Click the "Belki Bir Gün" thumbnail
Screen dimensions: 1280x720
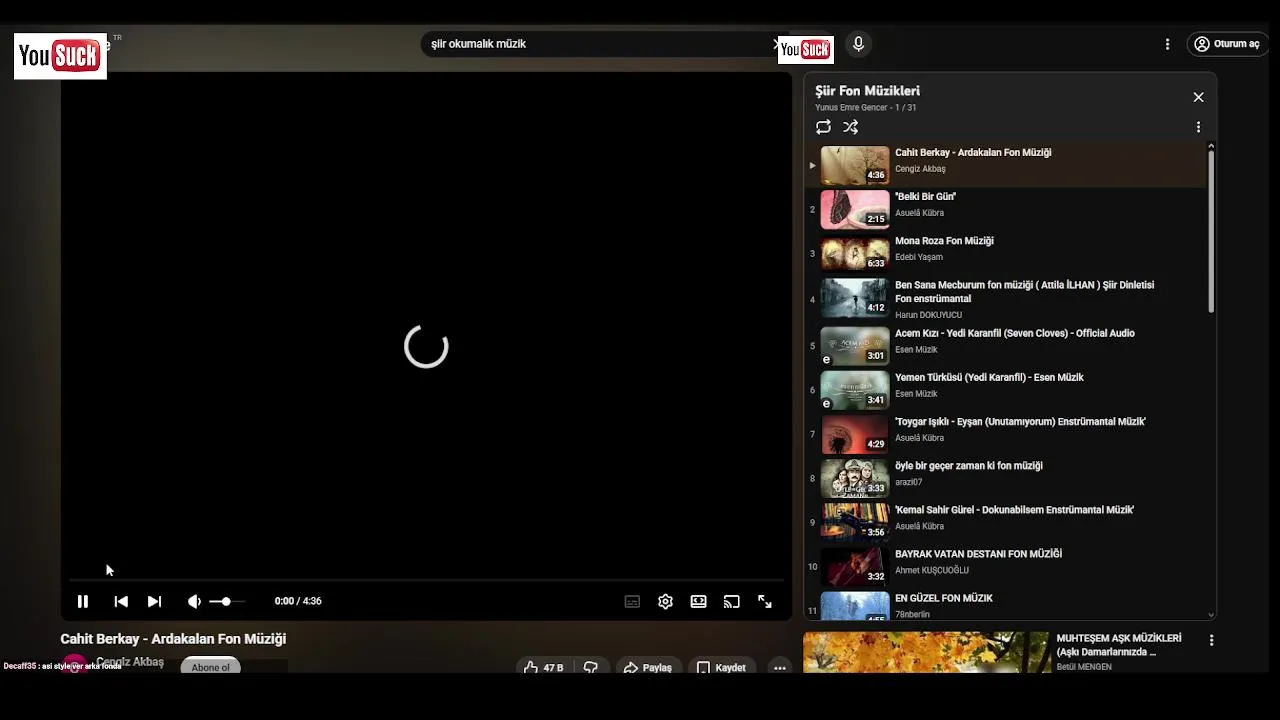point(855,209)
